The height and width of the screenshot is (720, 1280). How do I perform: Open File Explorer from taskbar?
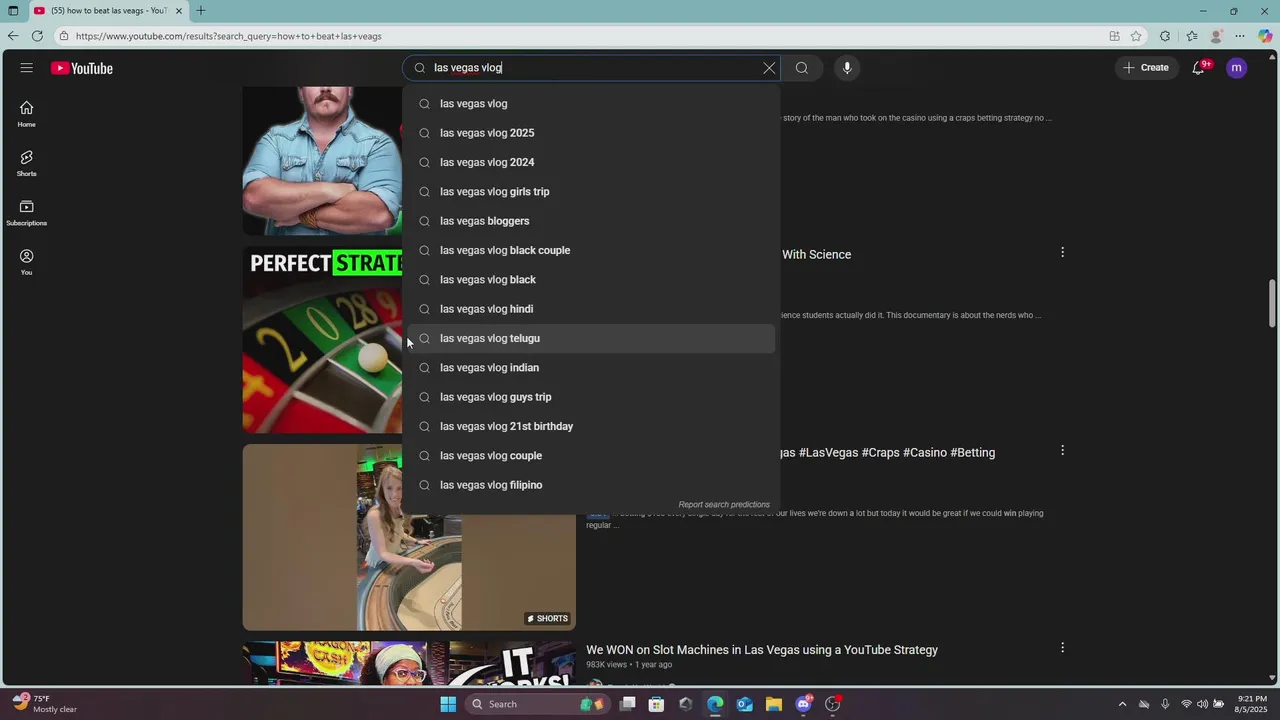(x=774, y=704)
